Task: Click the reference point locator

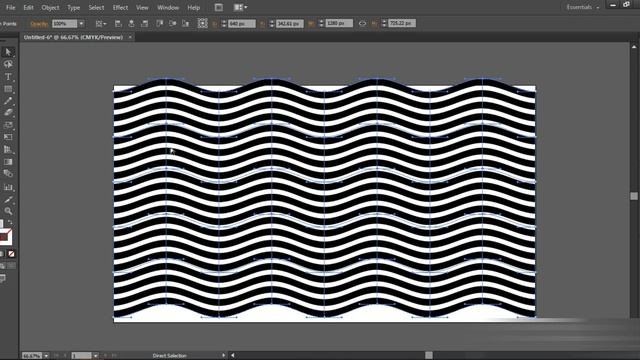Action: 202,23
